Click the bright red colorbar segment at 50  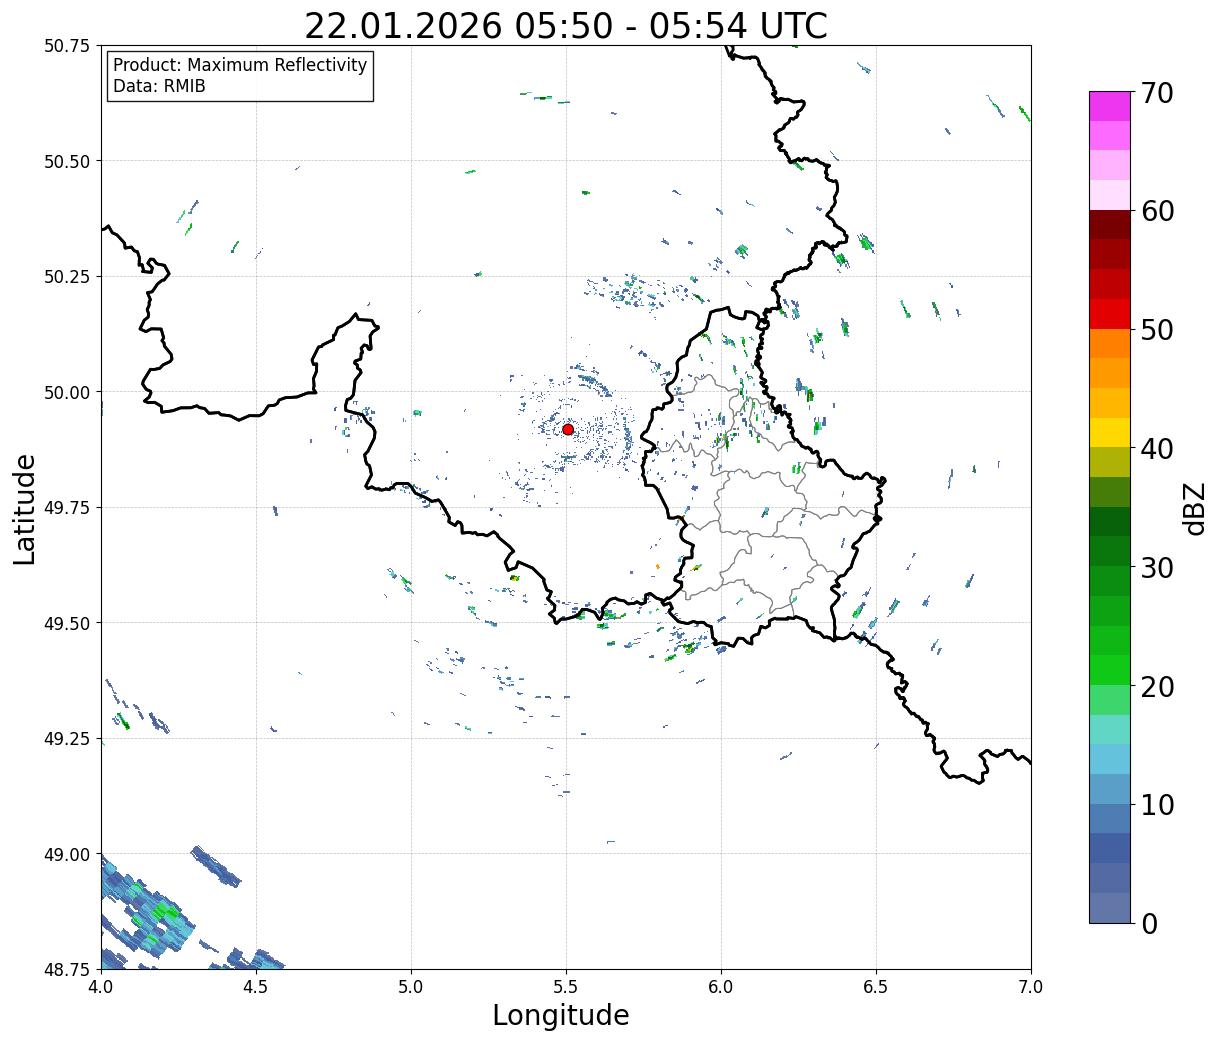pos(1110,314)
